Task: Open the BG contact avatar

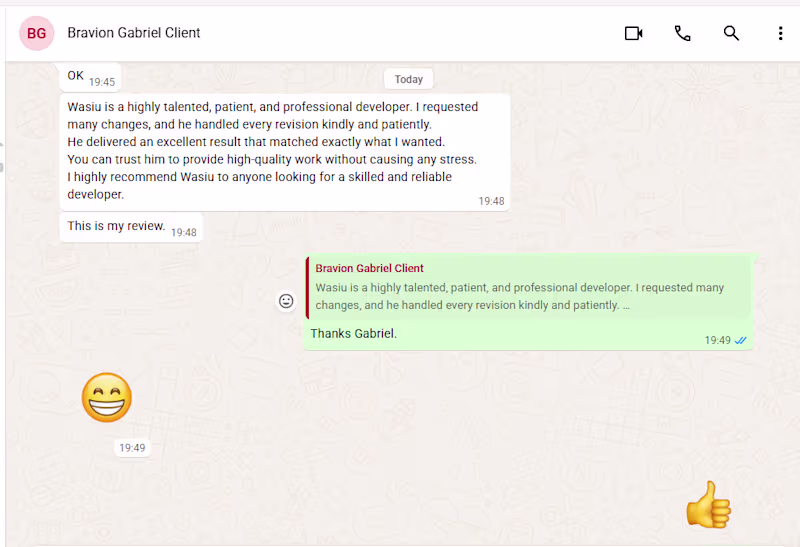Action: coord(37,33)
